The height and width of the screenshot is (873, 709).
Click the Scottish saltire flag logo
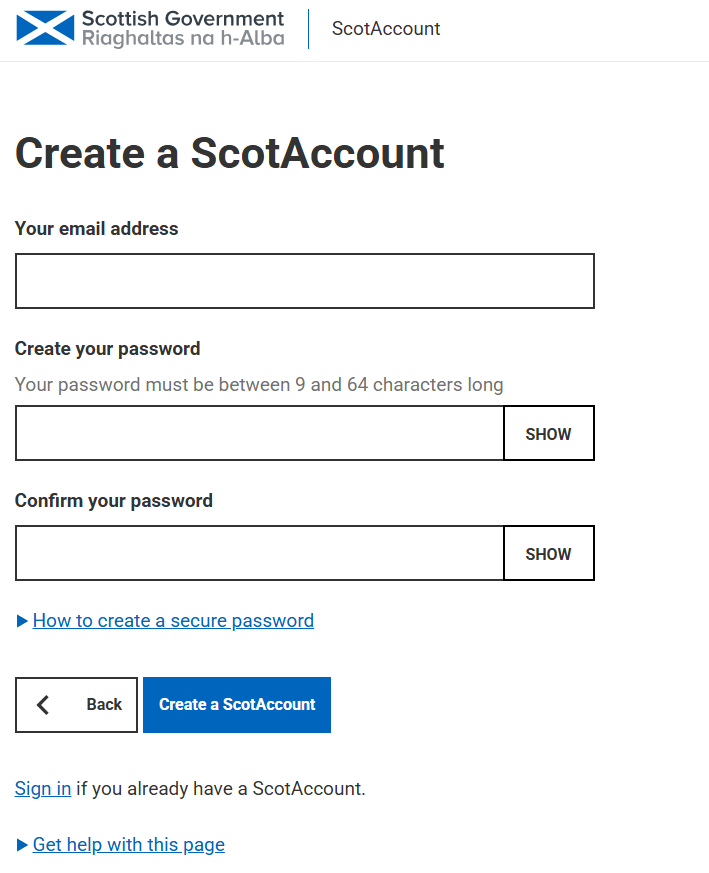coord(45,28)
